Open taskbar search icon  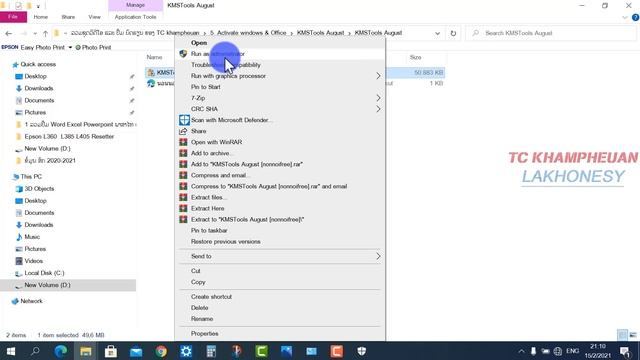[36, 351]
